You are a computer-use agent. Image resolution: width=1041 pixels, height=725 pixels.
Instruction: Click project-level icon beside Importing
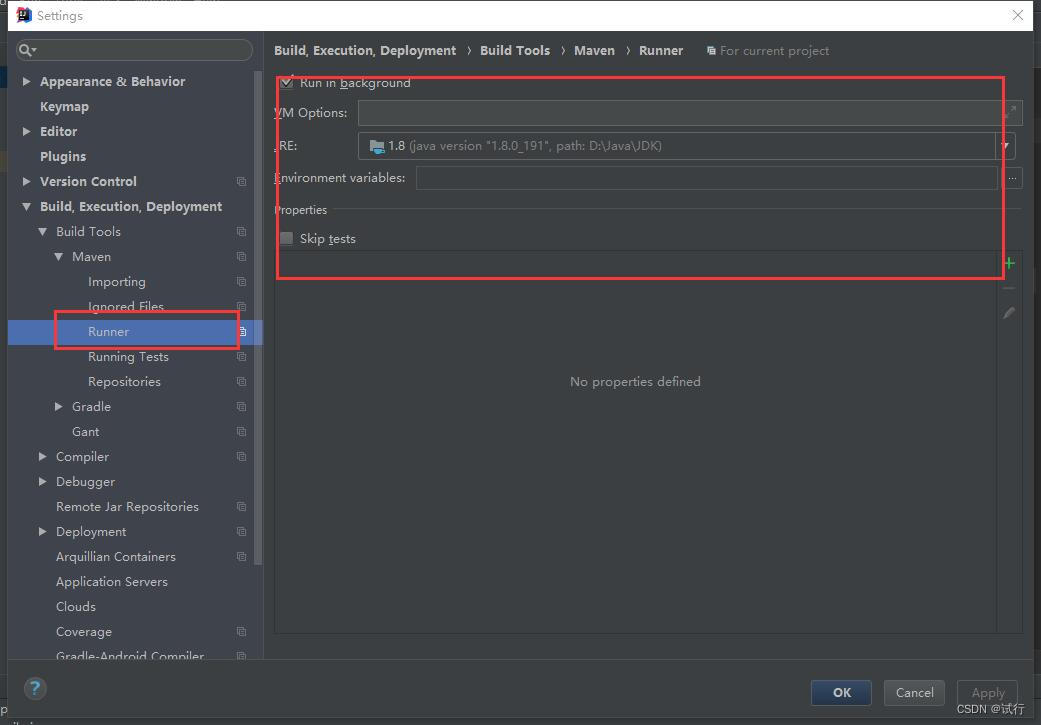point(242,282)
